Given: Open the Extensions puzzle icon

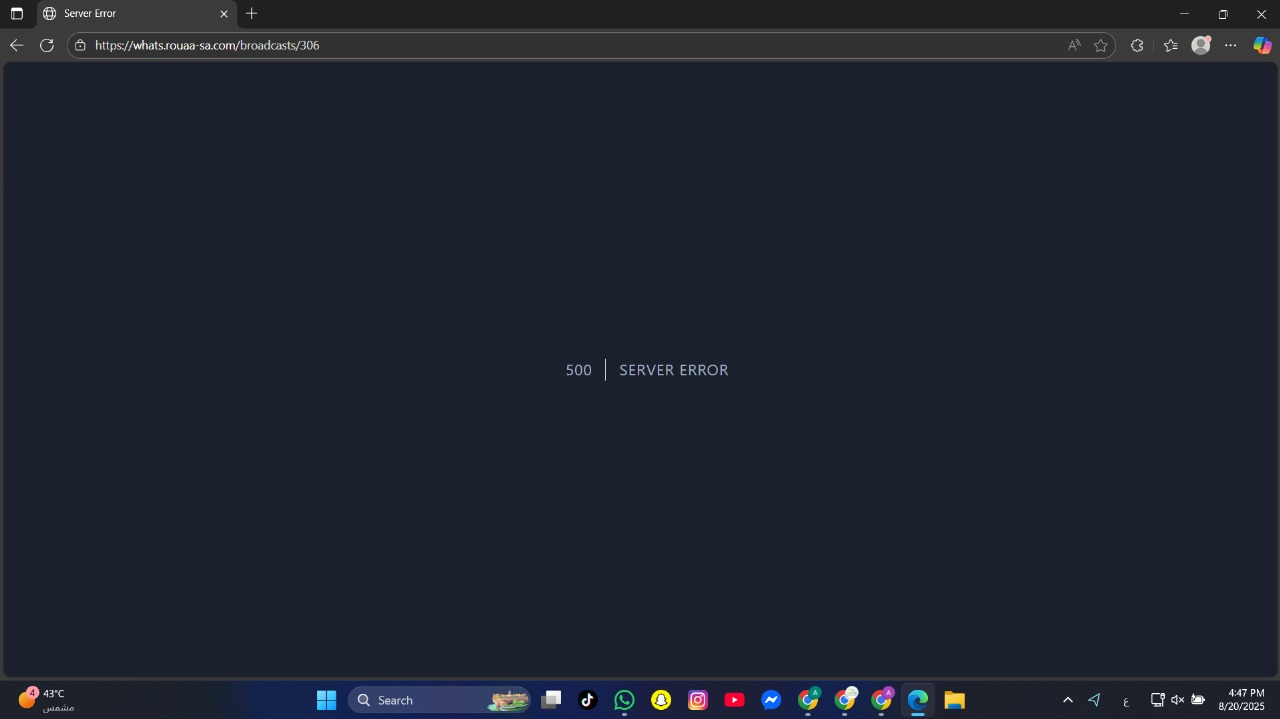Looking at the screenshot, I should point(1137,45).
